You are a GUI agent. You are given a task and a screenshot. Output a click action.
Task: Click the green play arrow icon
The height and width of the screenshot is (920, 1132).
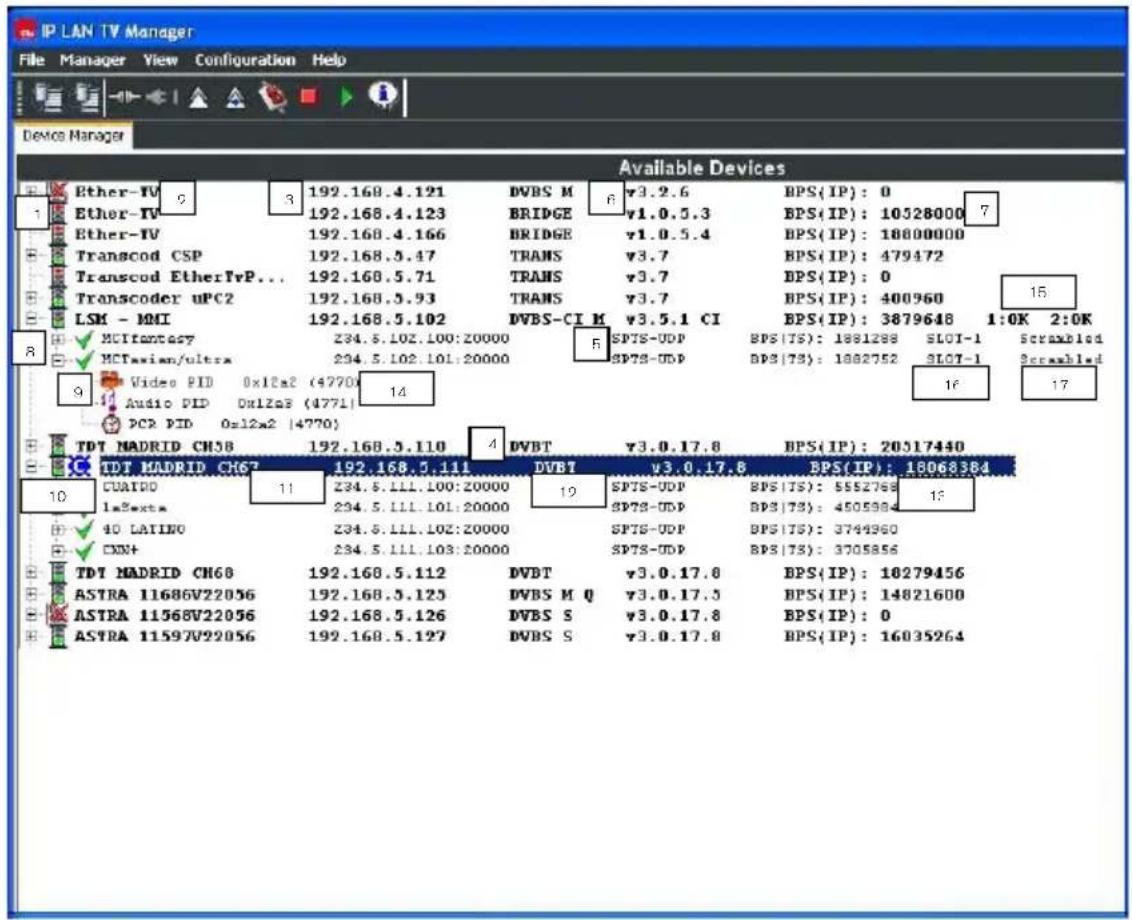(x=347, y=96)
